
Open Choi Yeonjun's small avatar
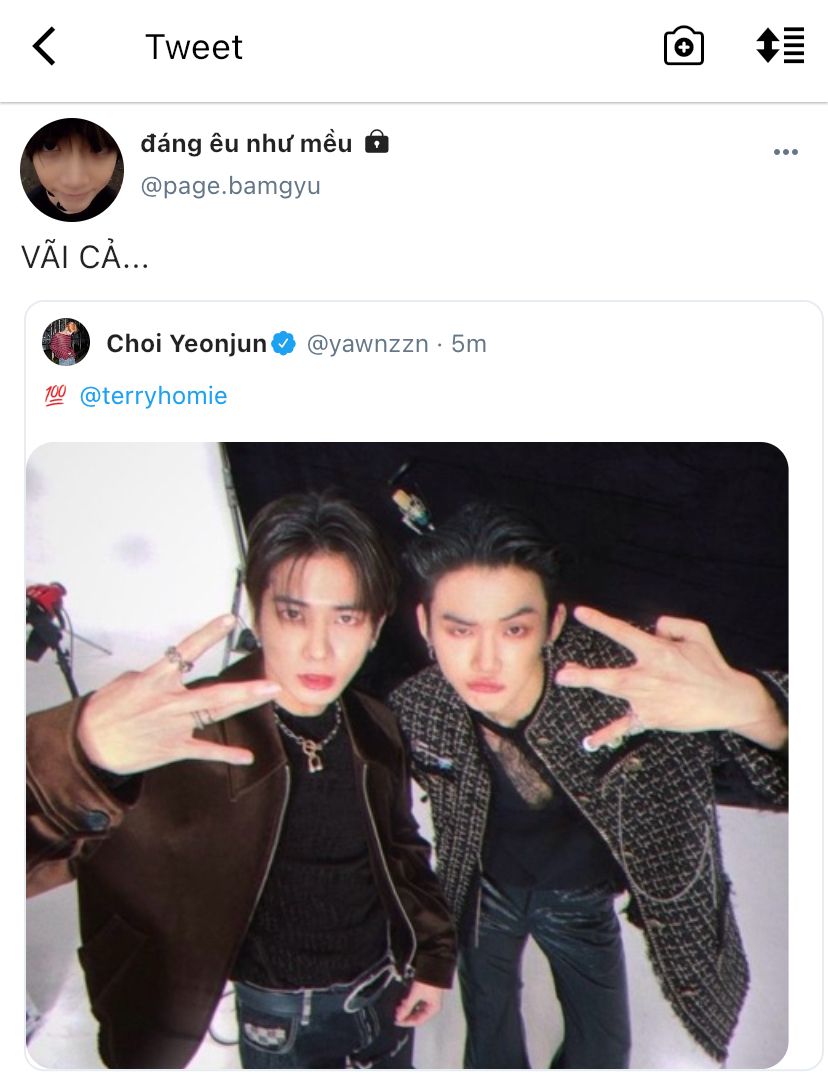coord(66,342)
